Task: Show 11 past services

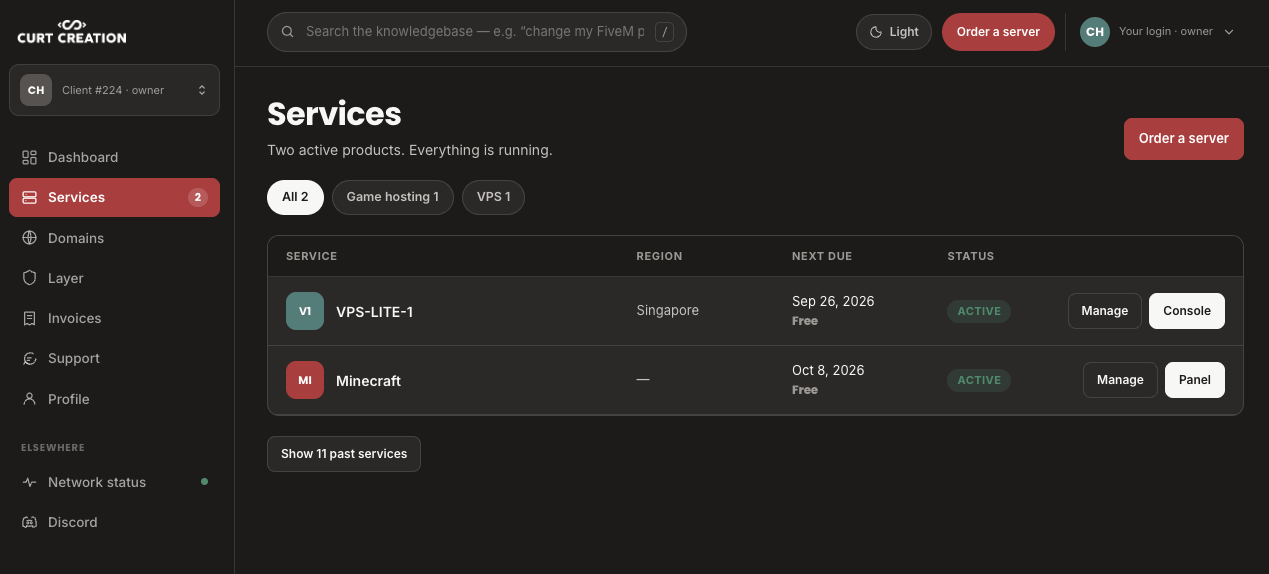Action: point(344,454)
